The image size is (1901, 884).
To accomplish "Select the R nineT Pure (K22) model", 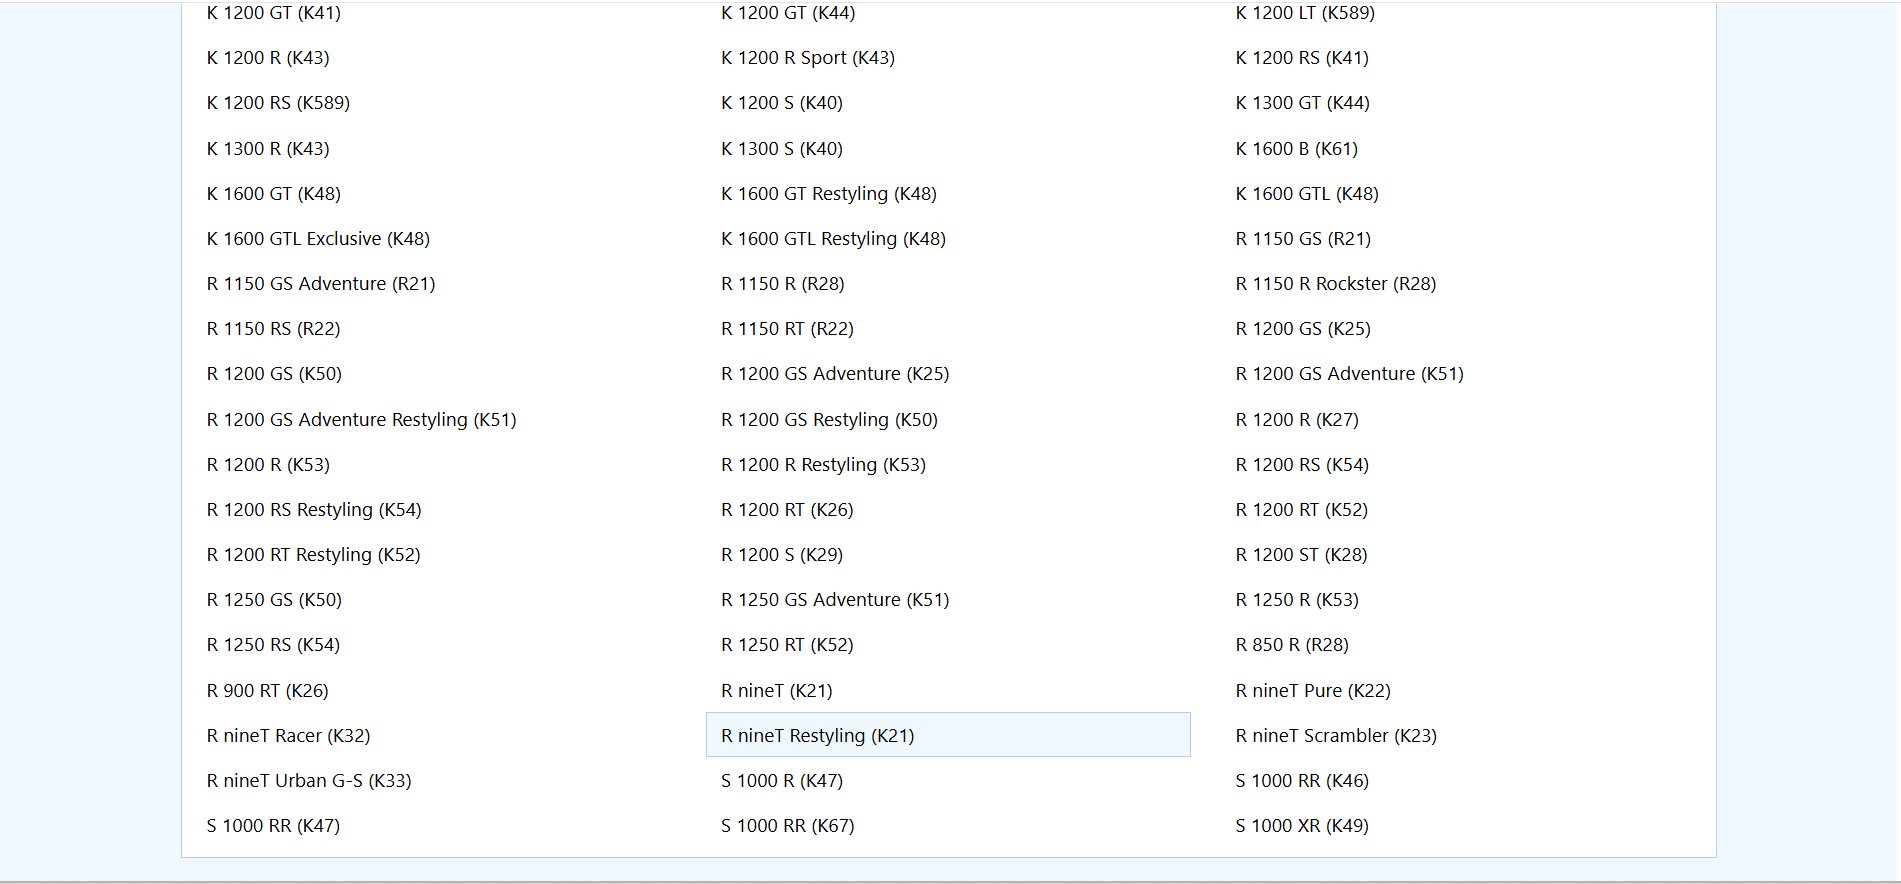I will tap(1313, 691).
